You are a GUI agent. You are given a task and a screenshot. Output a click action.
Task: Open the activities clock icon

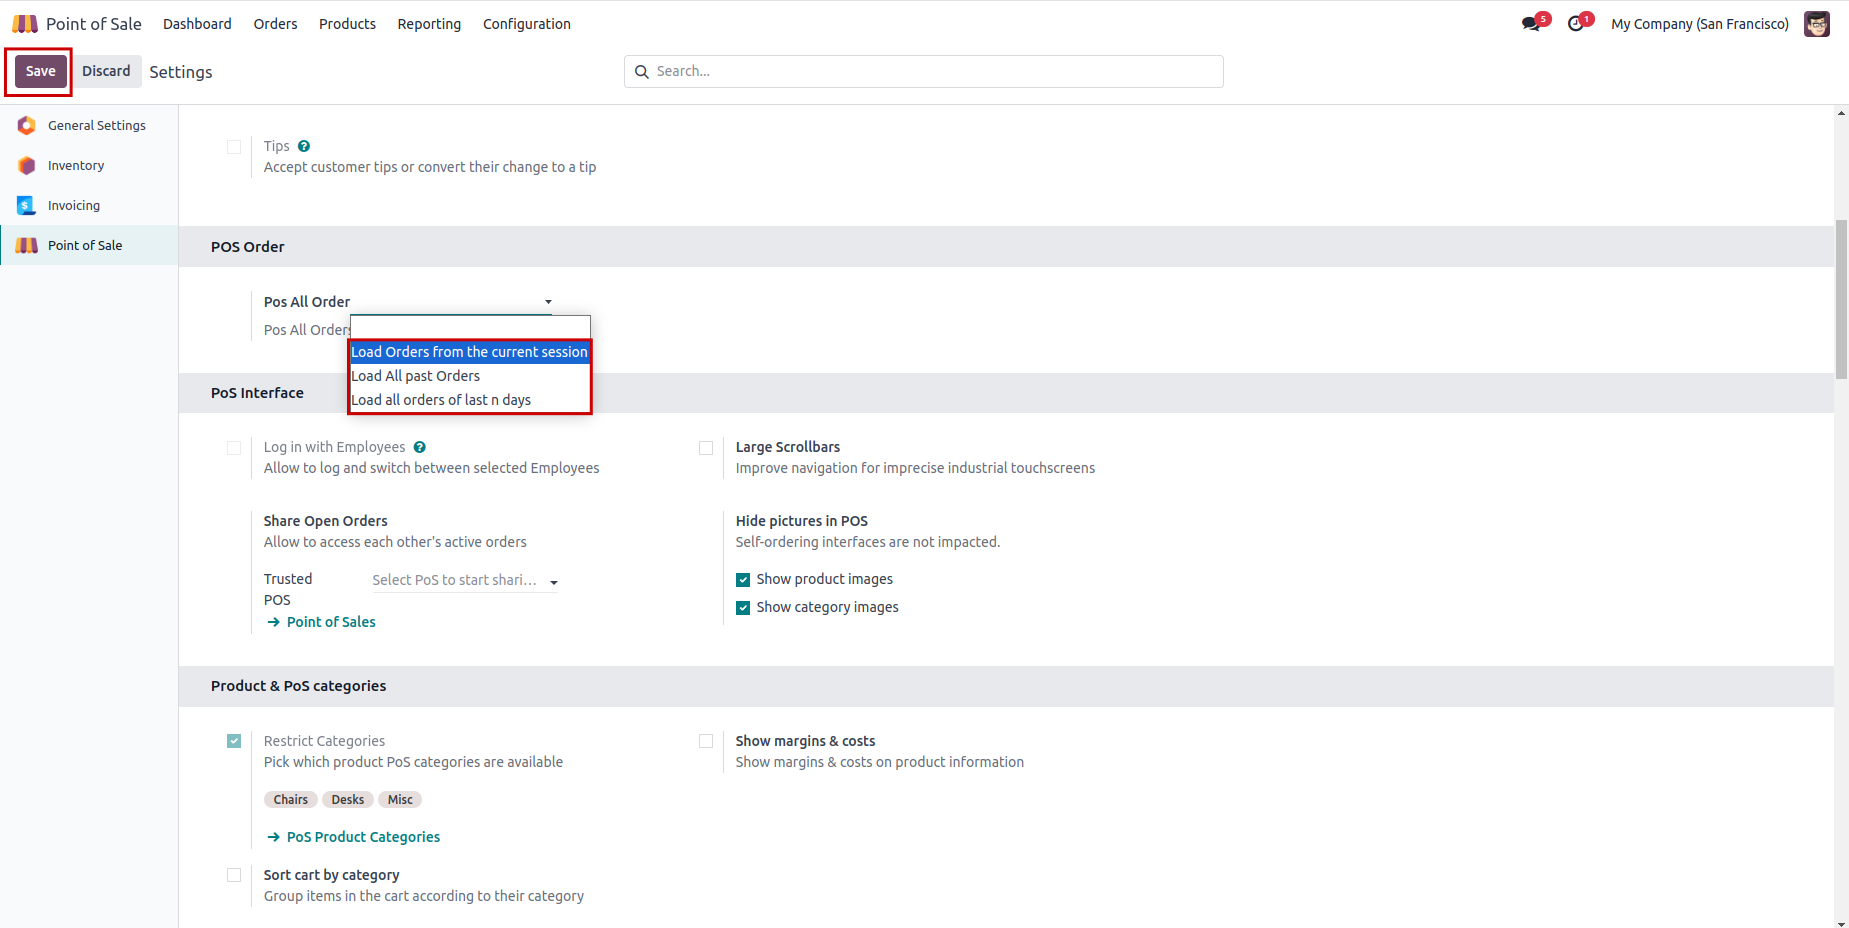click(x=1576, y=24)
